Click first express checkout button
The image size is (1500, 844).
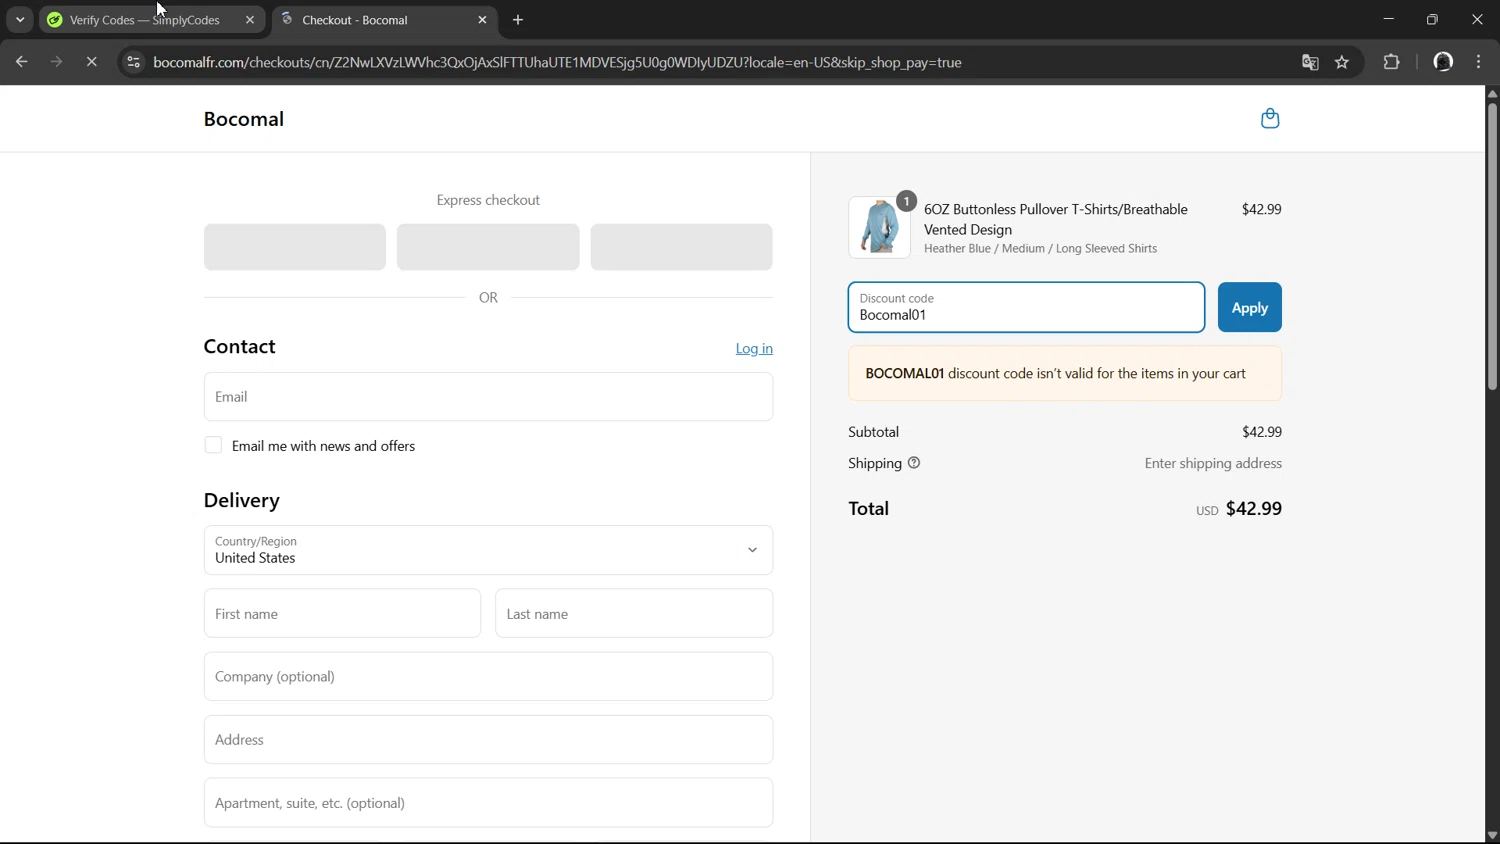[295, 247]
